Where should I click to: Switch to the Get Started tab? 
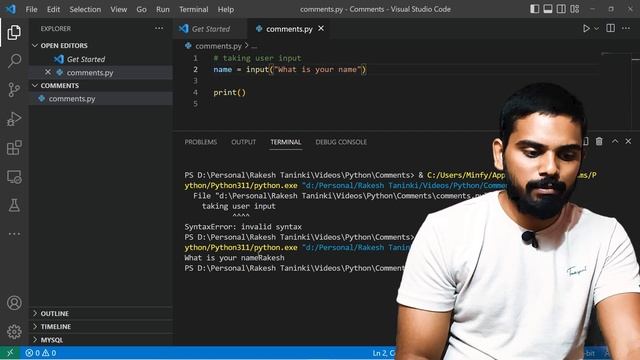[210, 29]
